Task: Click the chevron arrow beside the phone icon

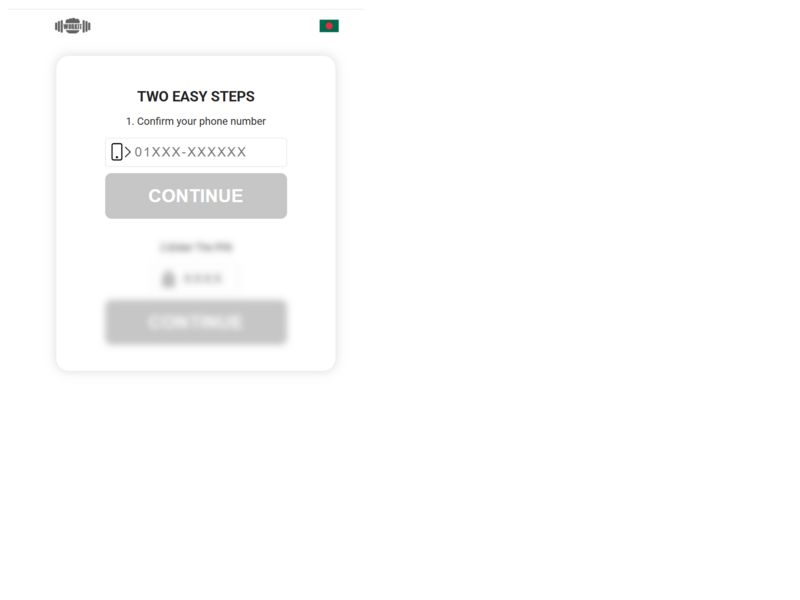Action: pyautogui.click(x=128, y=152)
